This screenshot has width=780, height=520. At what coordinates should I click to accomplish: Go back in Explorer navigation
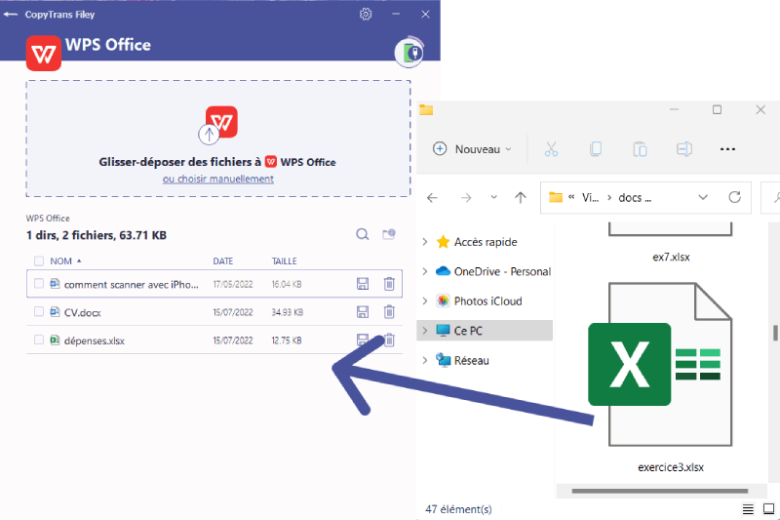(x=432, y=198)
